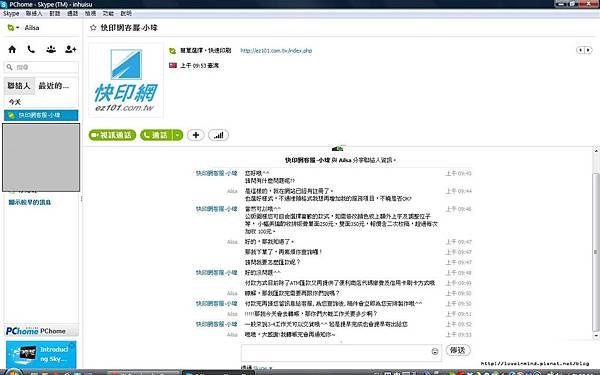Open the 透過 Skype dropdown below input
The image size is (600, 375).
pyautogui.click(x=256, y=368)
